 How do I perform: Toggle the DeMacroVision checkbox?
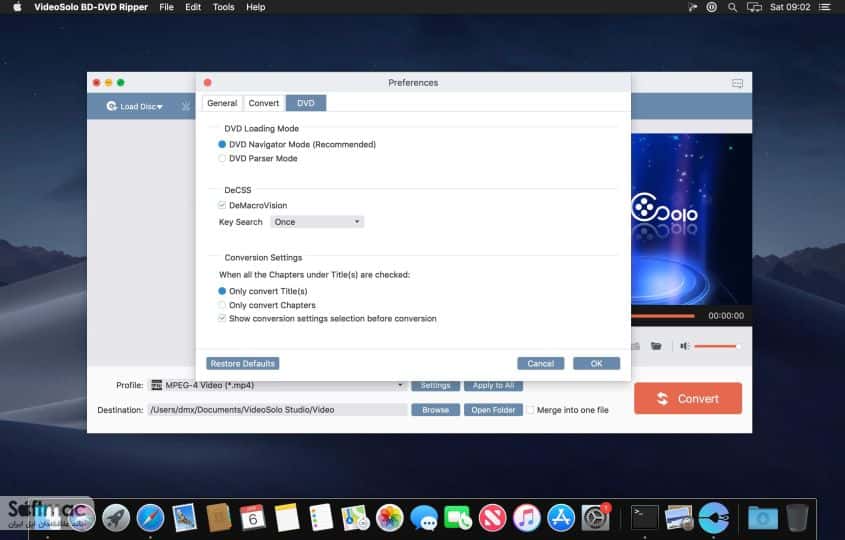[x=222, y=205]
